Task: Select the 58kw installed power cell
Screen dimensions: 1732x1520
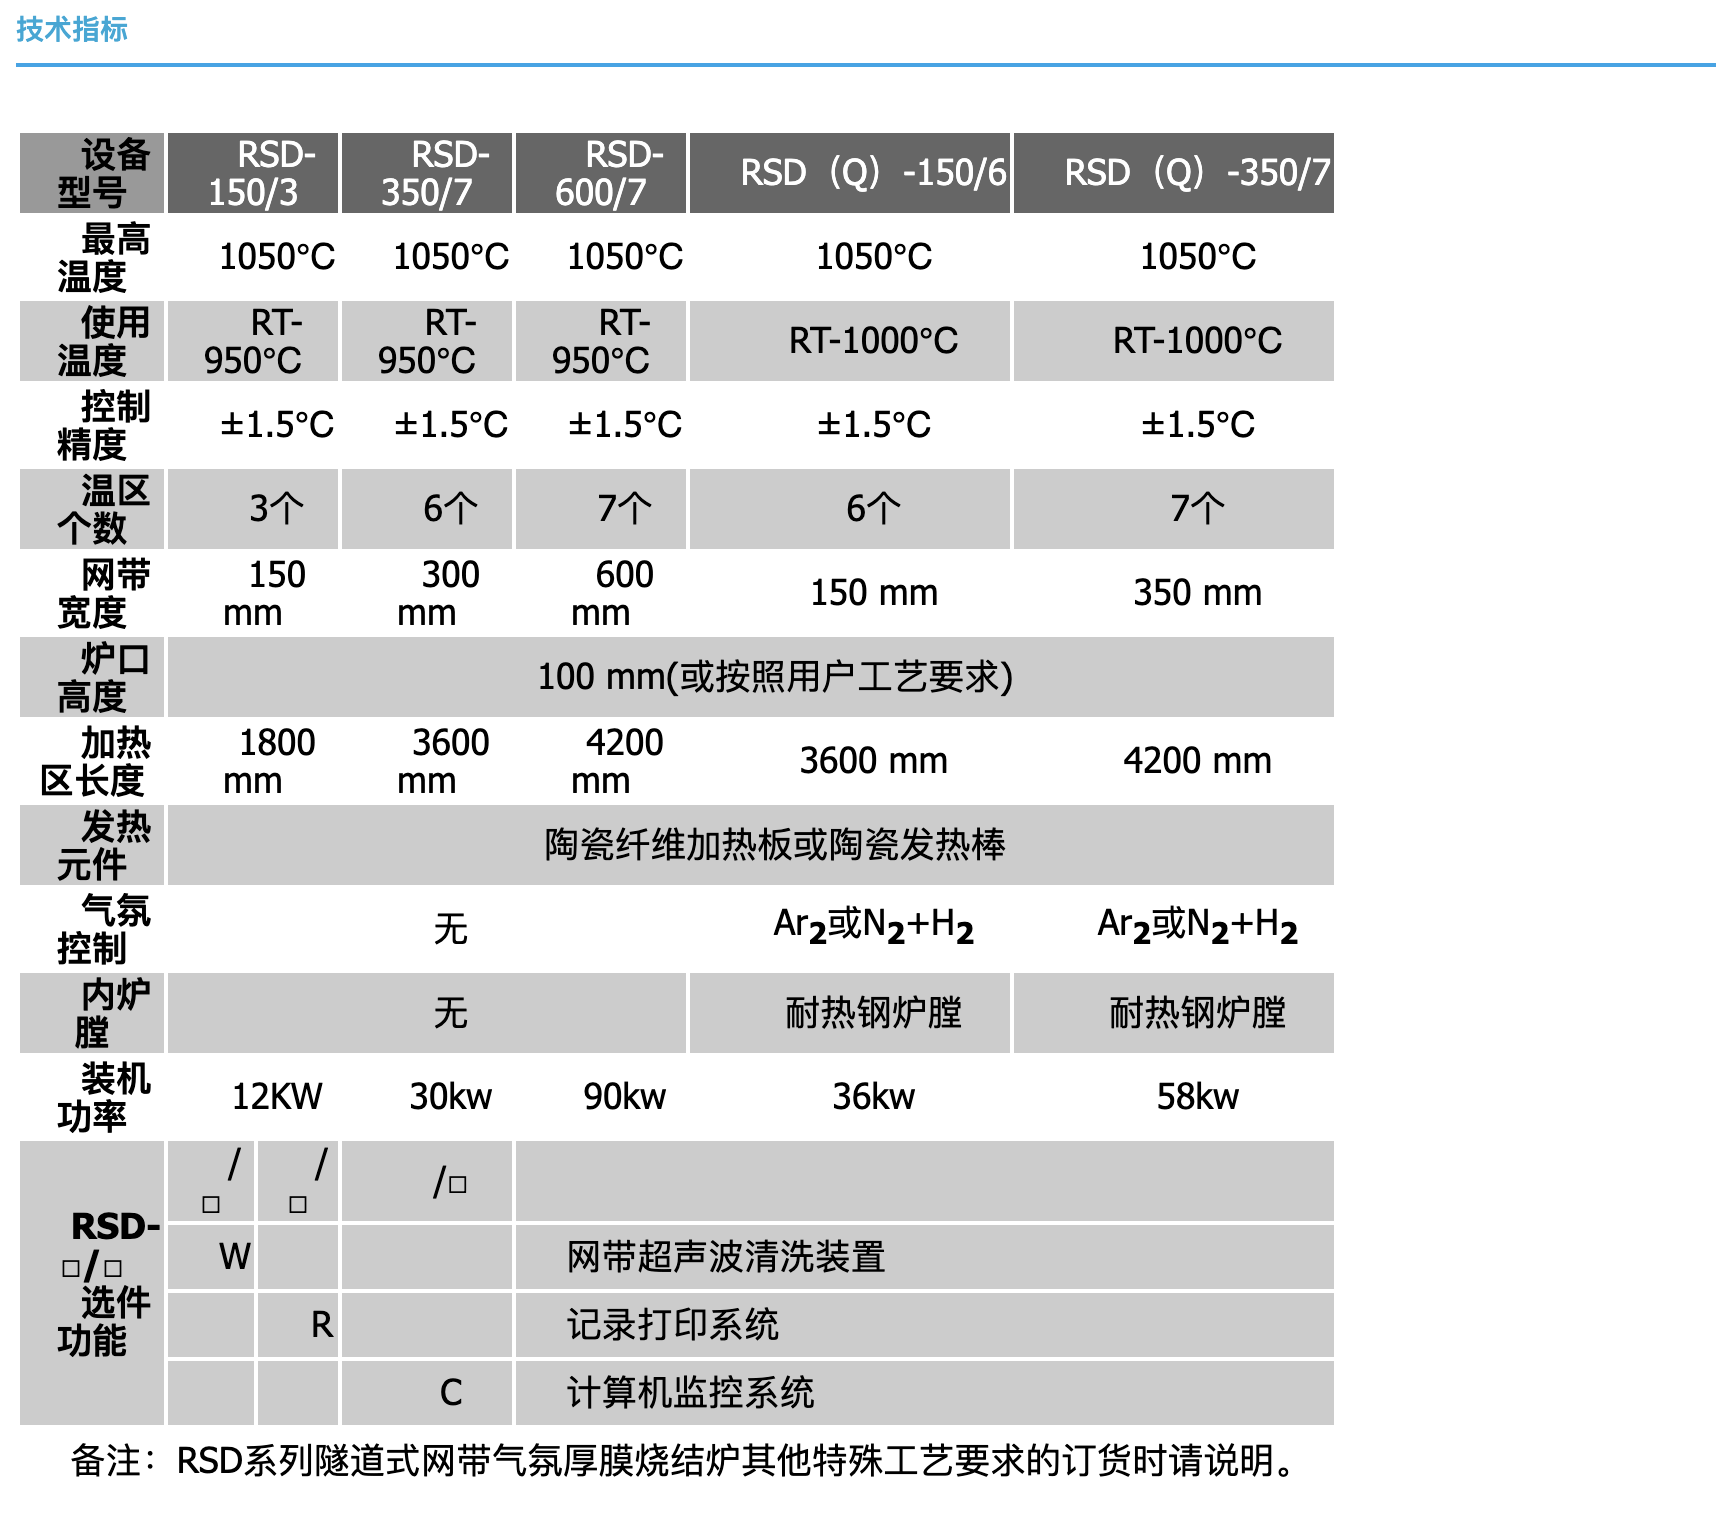Action: coord(1197,1097)
